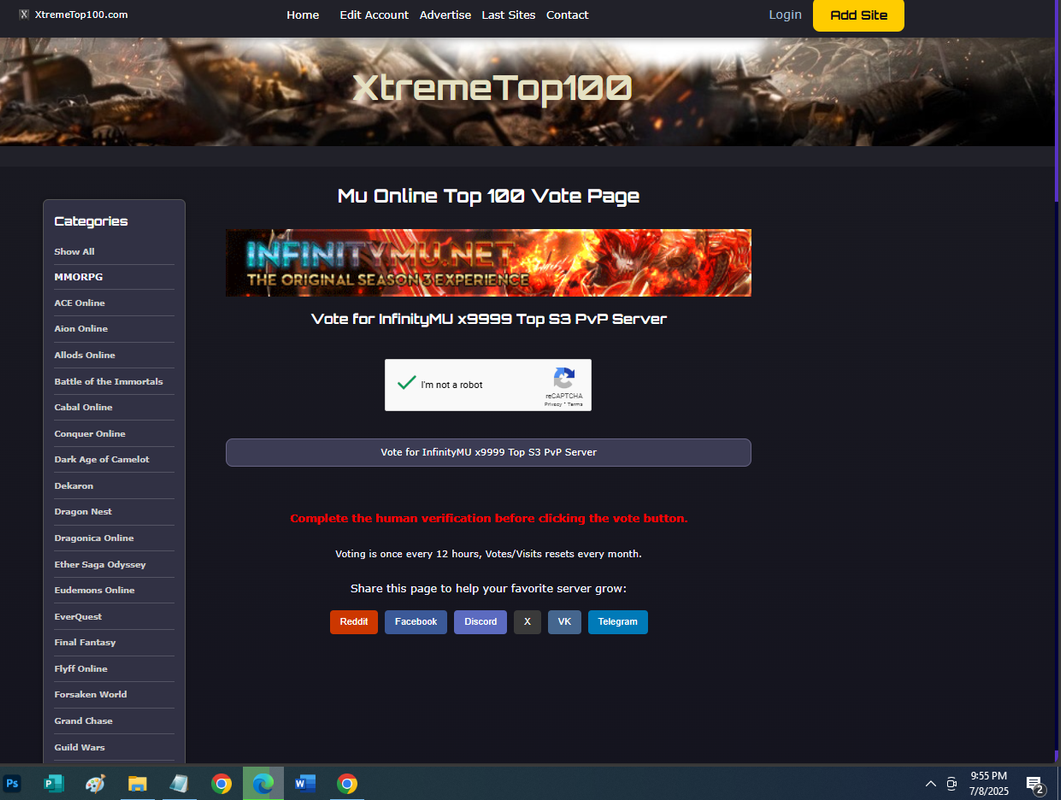Viewport: 1061px width, 800px height.
Task: Click Vote for InfinityMU x9999 button
Action: click(x=489, y=452)
